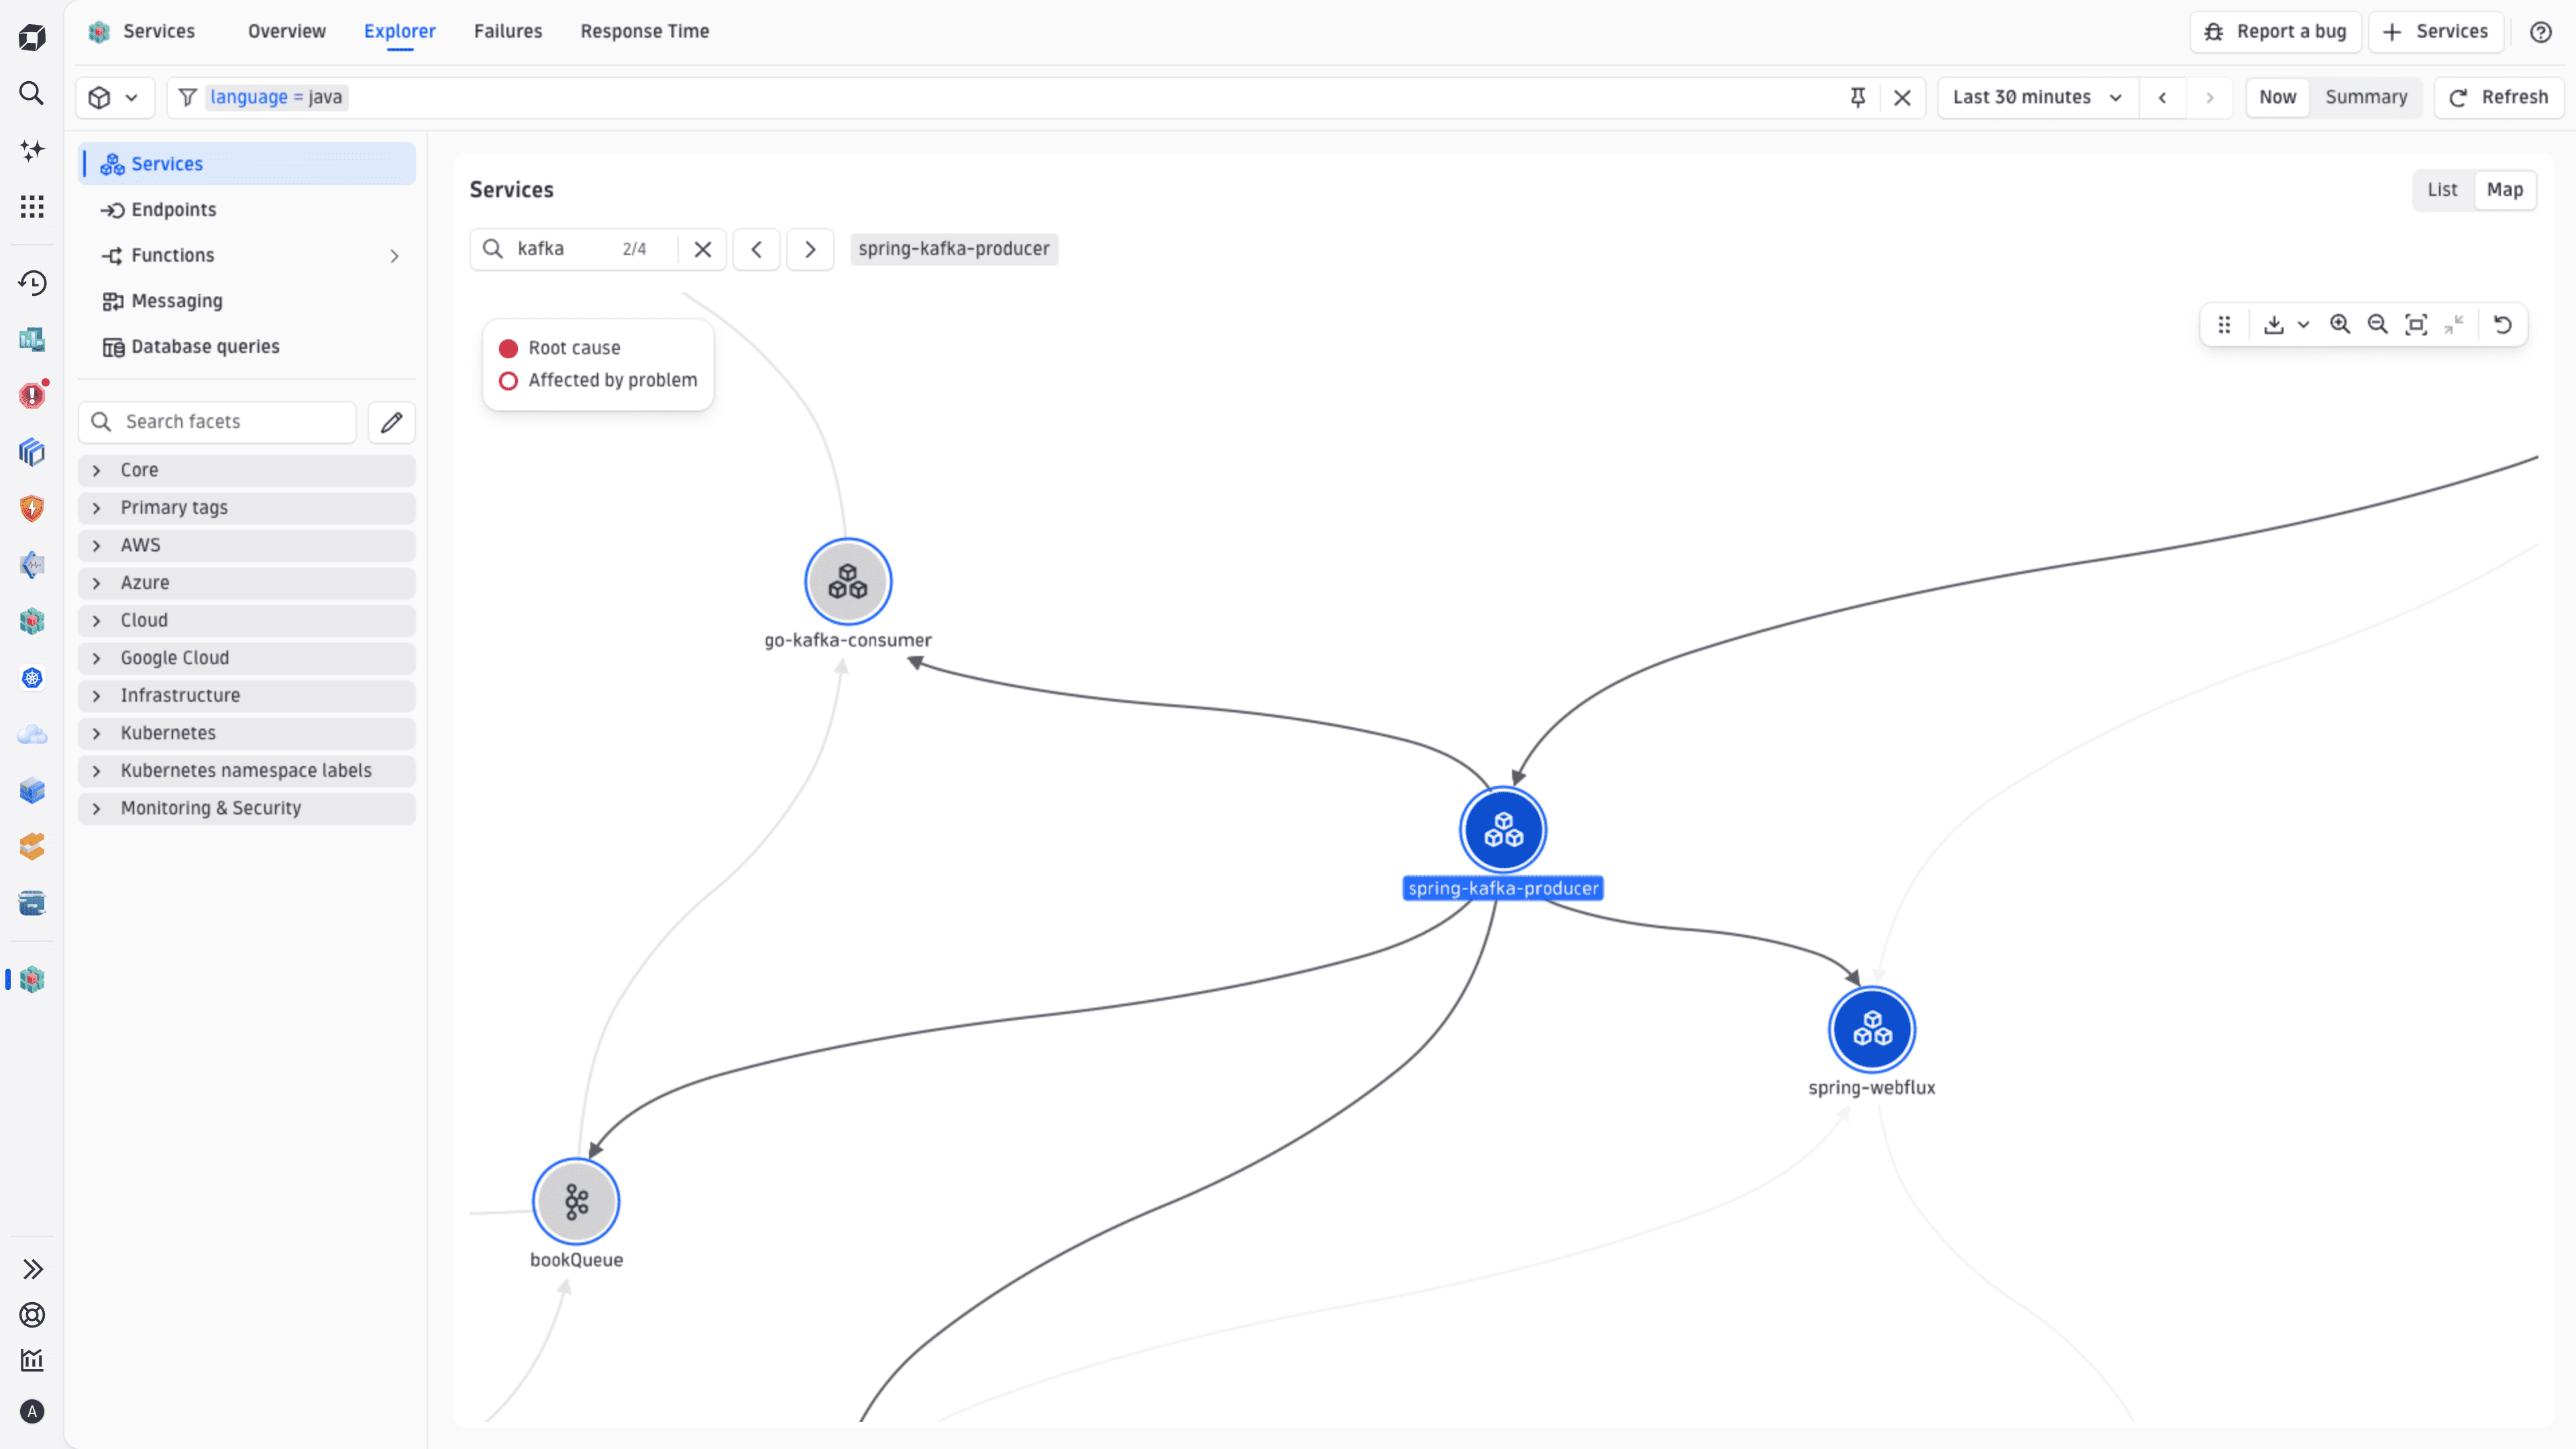Viewport: 2576px width, 1449px height.
Task: Expand the Functions submenu arrow
Action: pos(394,256)
